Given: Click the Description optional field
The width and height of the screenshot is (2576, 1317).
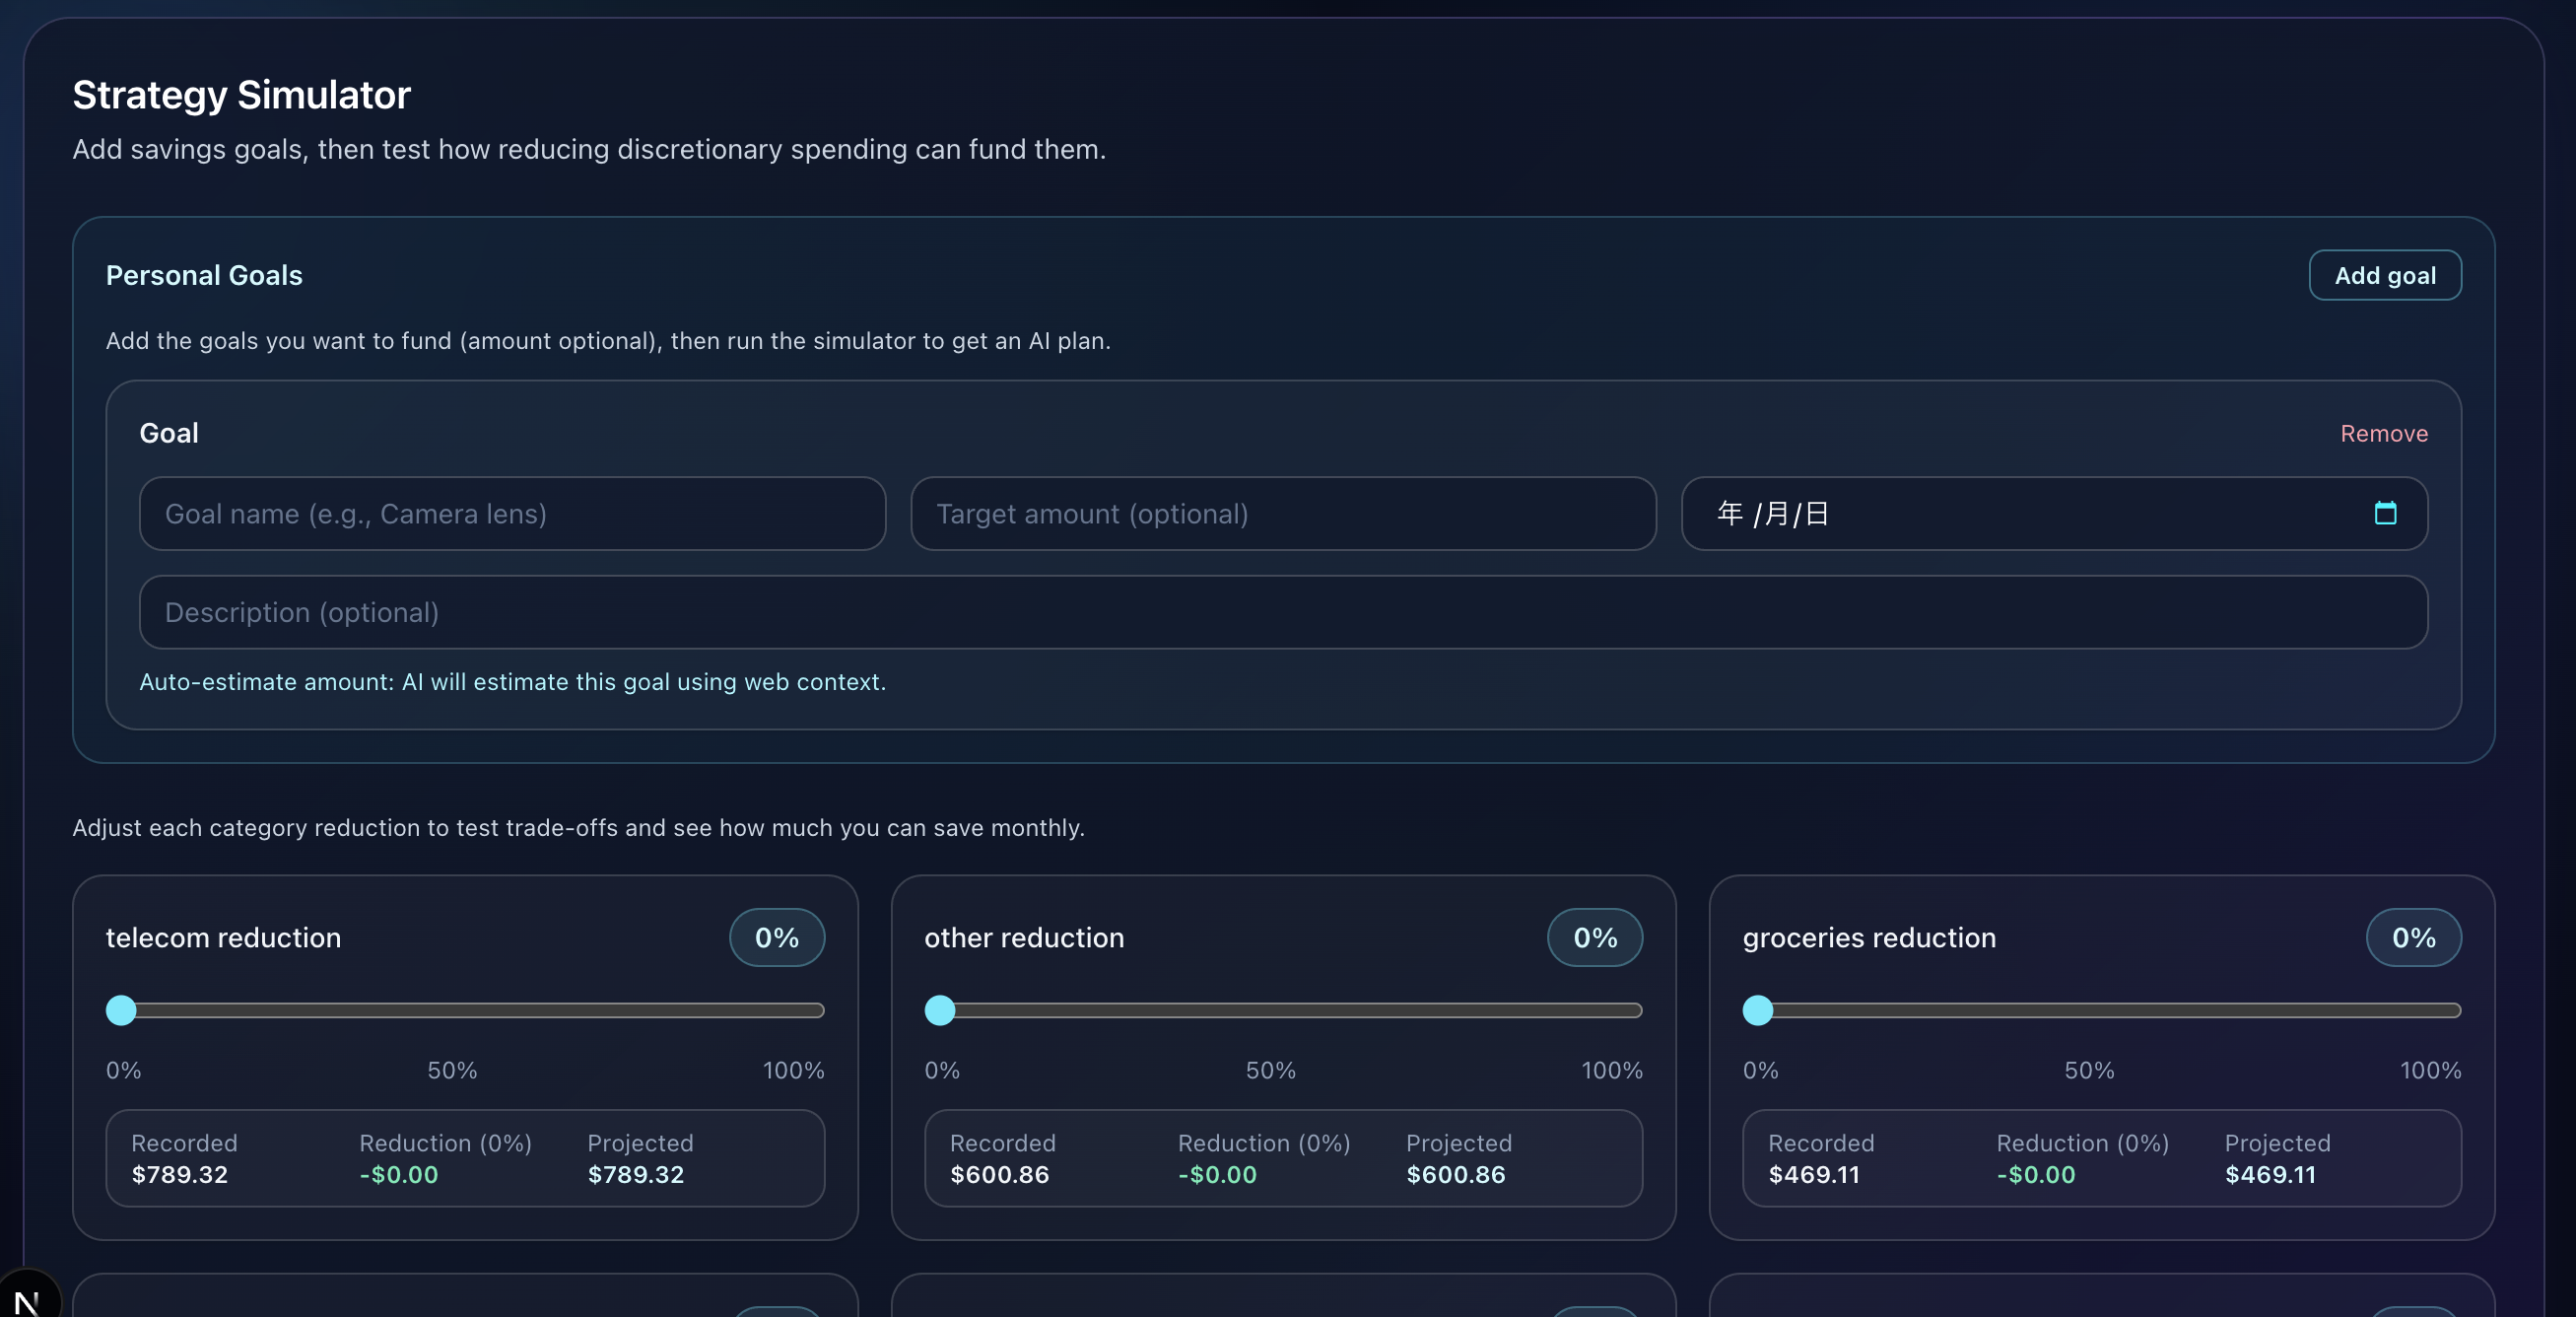Looking at the screenshot, I should click(x=1283, y=612).
